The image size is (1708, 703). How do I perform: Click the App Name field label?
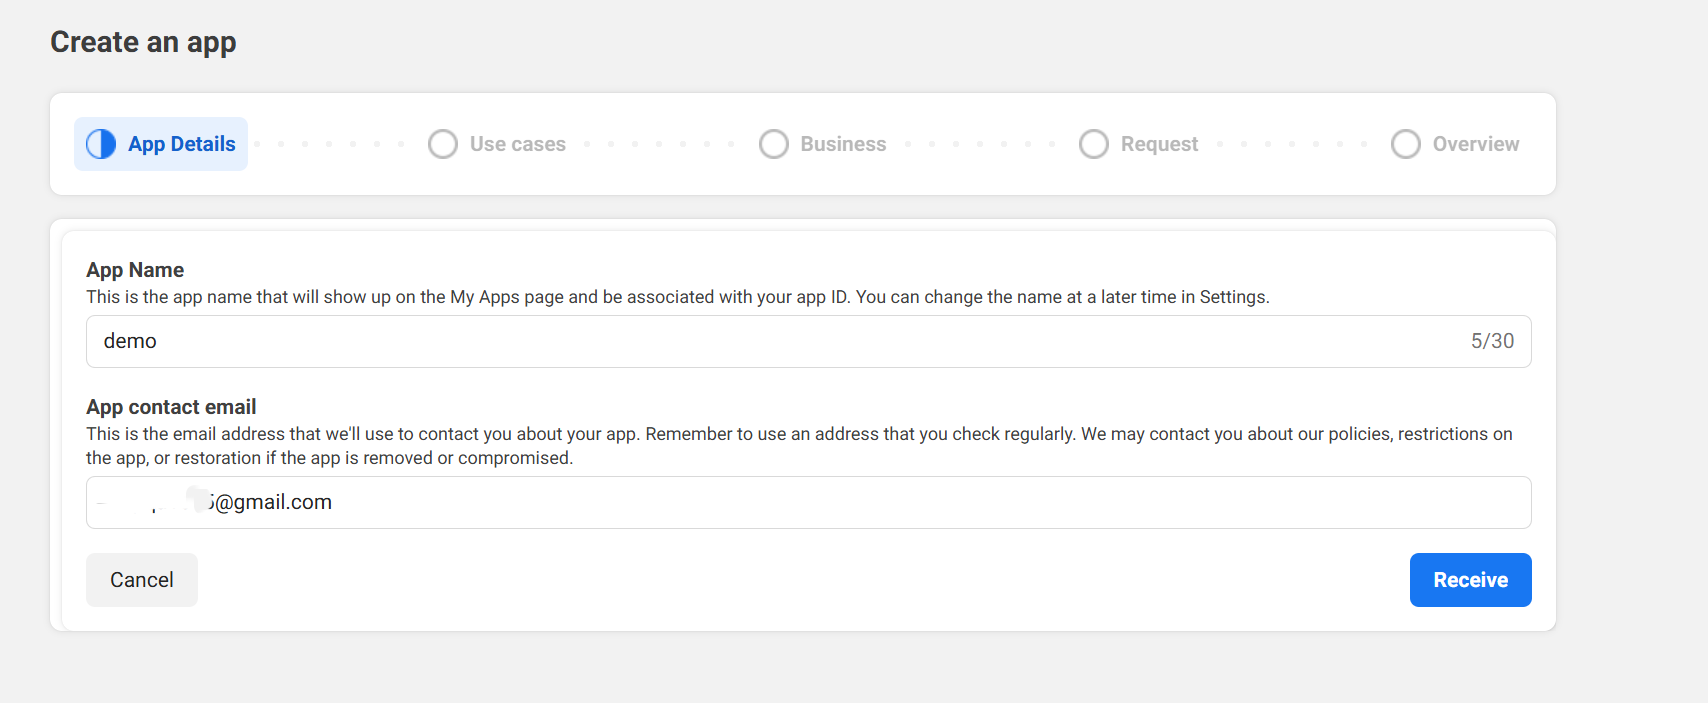point(135,270)
